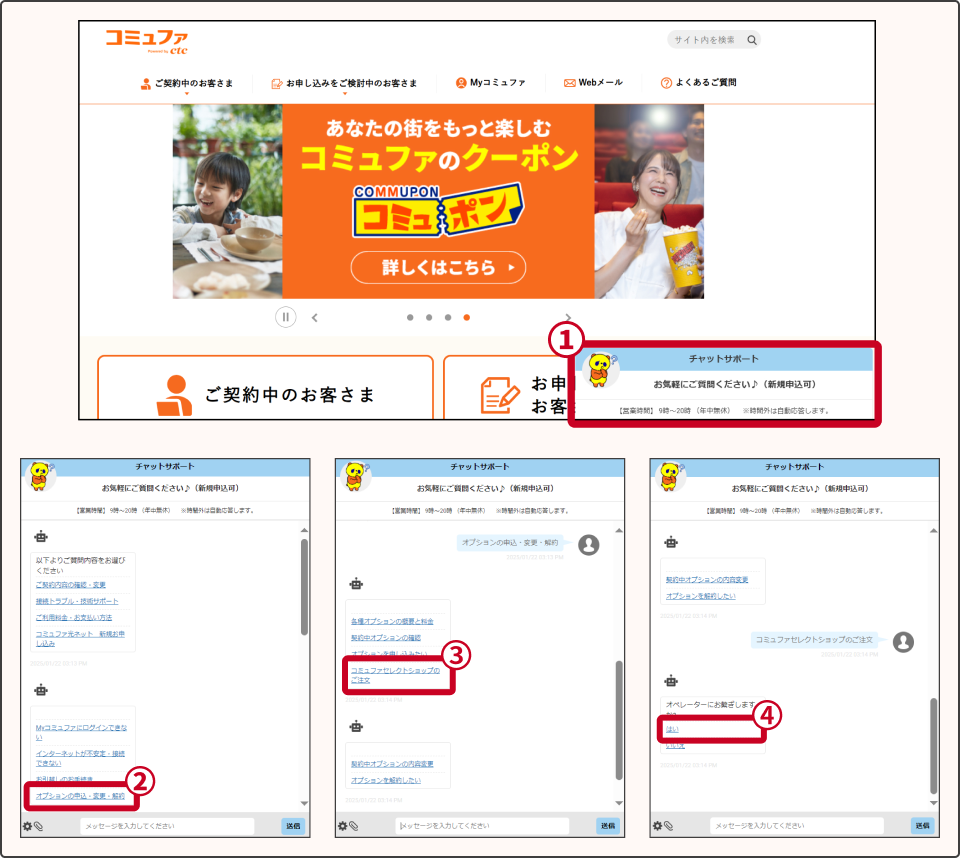Image resolution: width=960 pixels, height=858 pixels.
Task: Click the 各種オプションの概要と料金 link
Action: (x=392, y=621)
